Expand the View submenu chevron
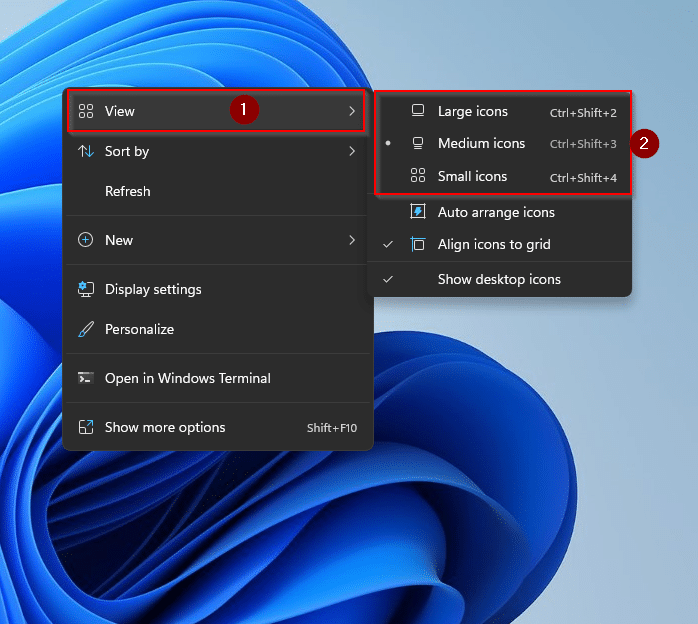Viewport: 698px width, 624px height. pos(352,111)
